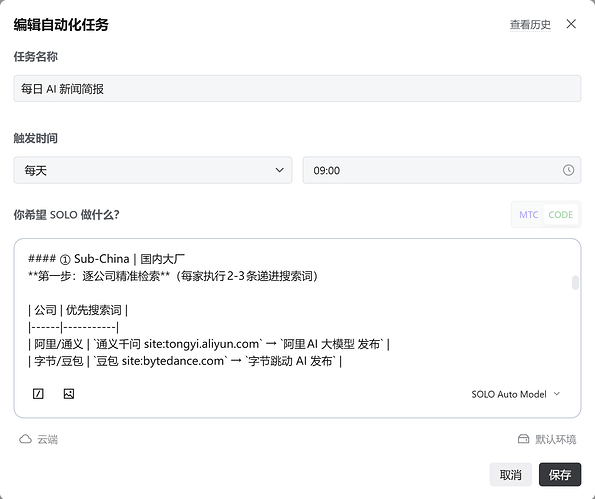The image size is (595, 499).
Task: Click the 取消 cancel button
Action: click(x=510, y=474)
